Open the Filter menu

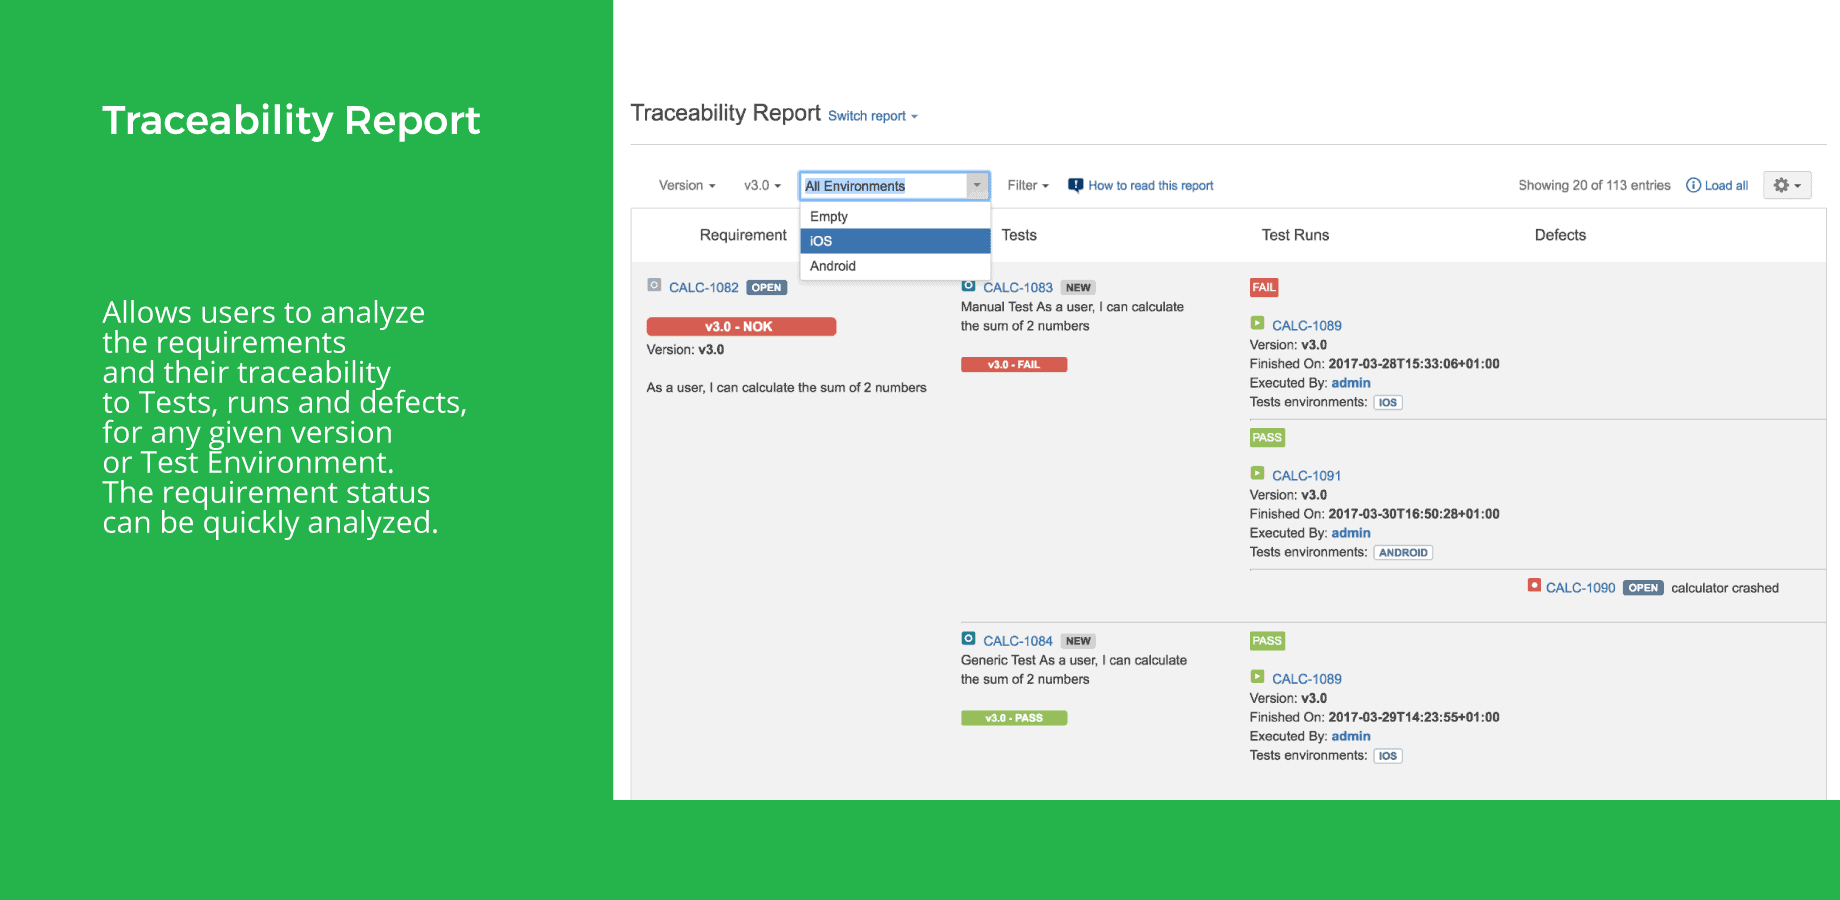point(1027,185)
